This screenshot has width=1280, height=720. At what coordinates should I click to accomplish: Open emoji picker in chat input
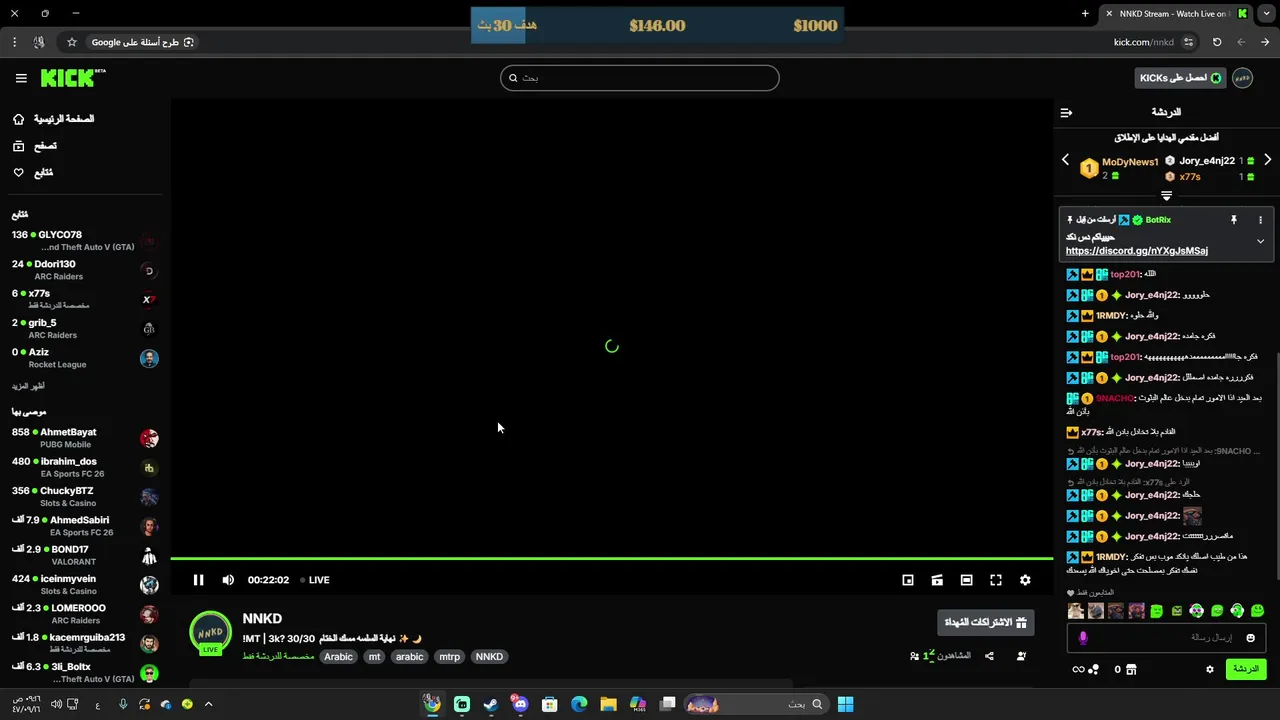point(1250,638)
